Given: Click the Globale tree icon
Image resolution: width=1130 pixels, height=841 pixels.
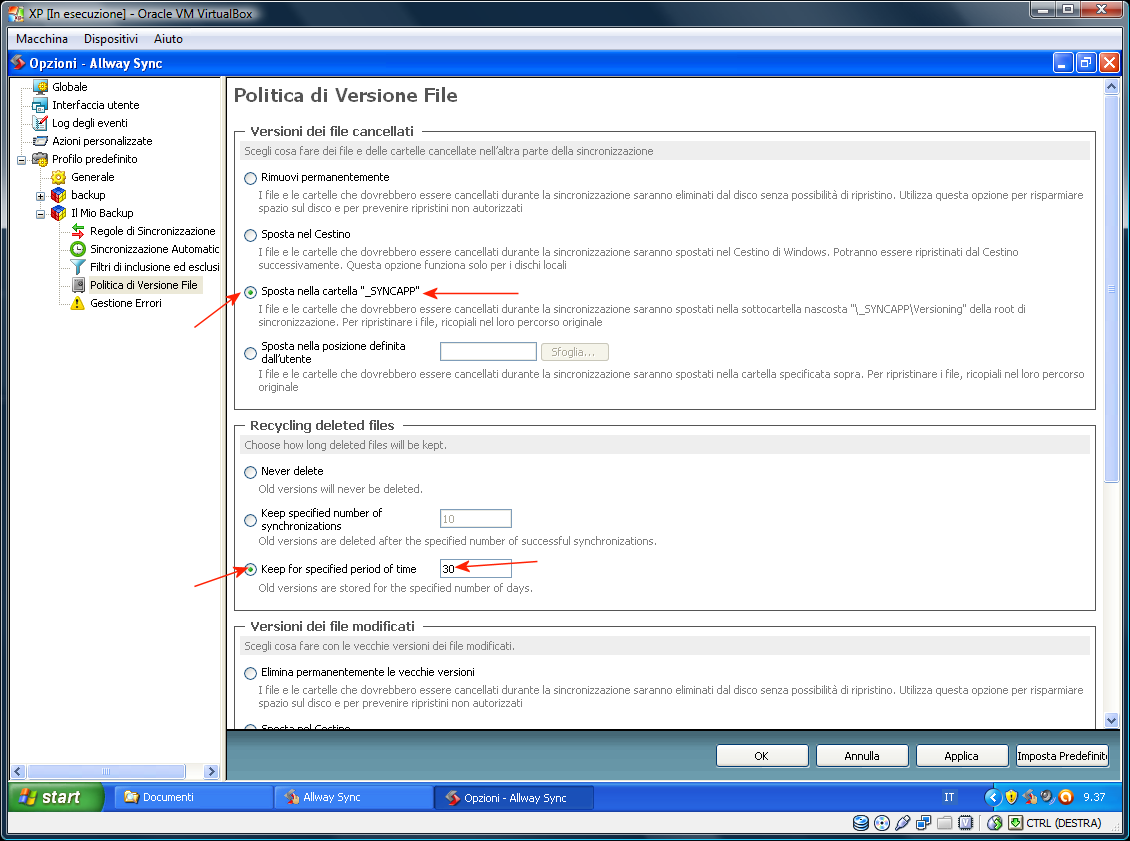Looking at the screenshot, I should (x=41, y=87).
